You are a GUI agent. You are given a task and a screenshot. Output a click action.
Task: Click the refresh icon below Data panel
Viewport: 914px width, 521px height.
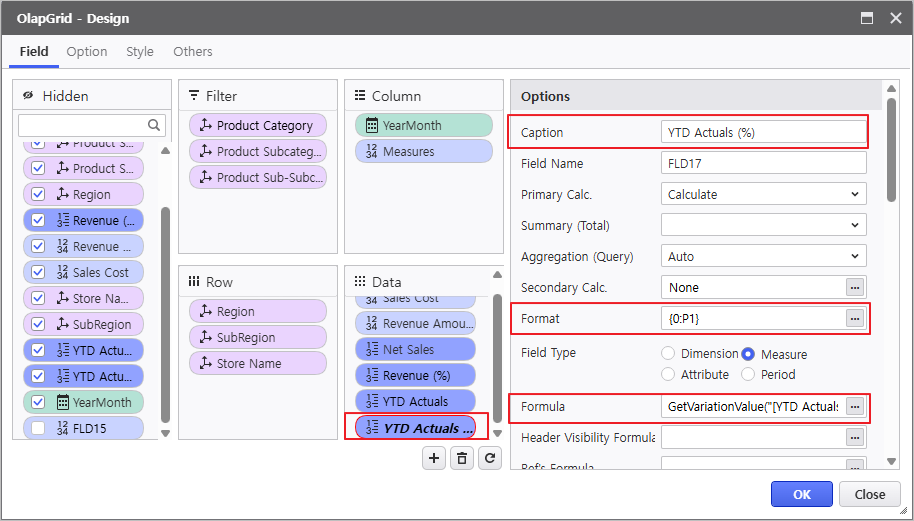[x=489, y=458]
